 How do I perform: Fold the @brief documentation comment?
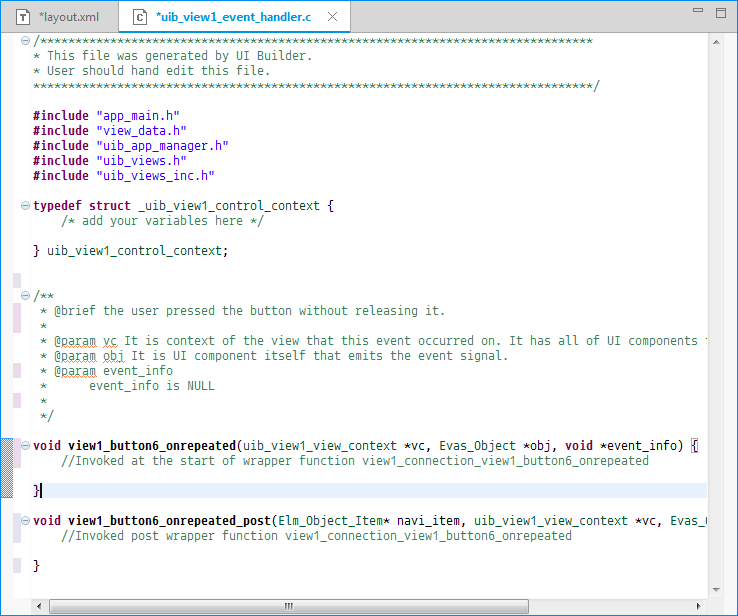pos(25,296)
